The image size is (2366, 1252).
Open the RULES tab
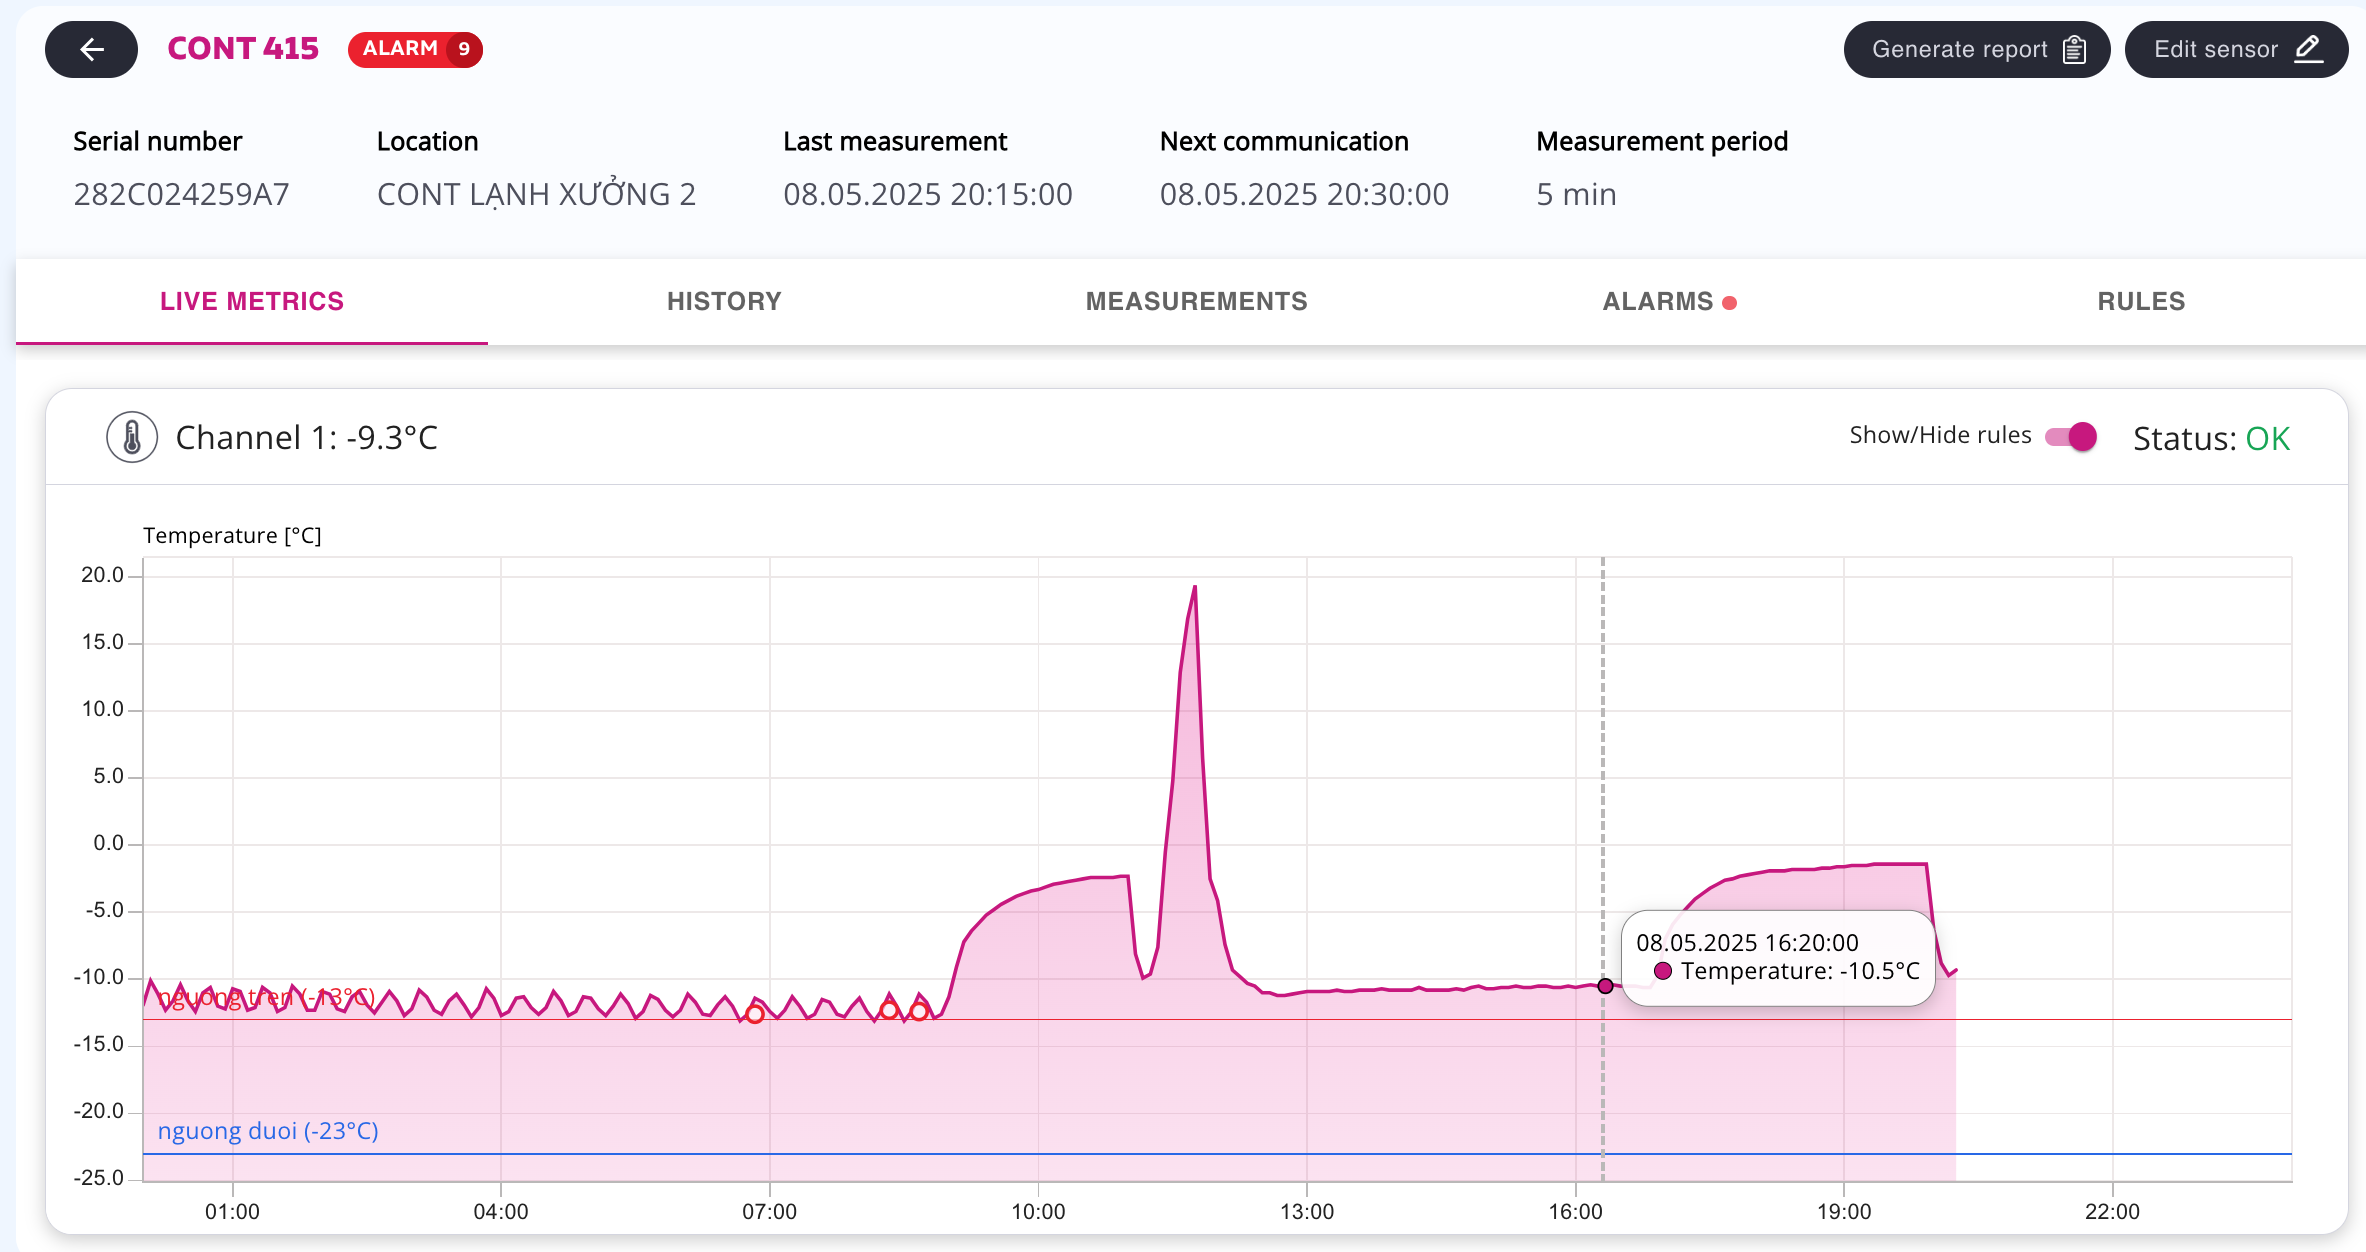pyautogui.click(x=2141, y=301)
